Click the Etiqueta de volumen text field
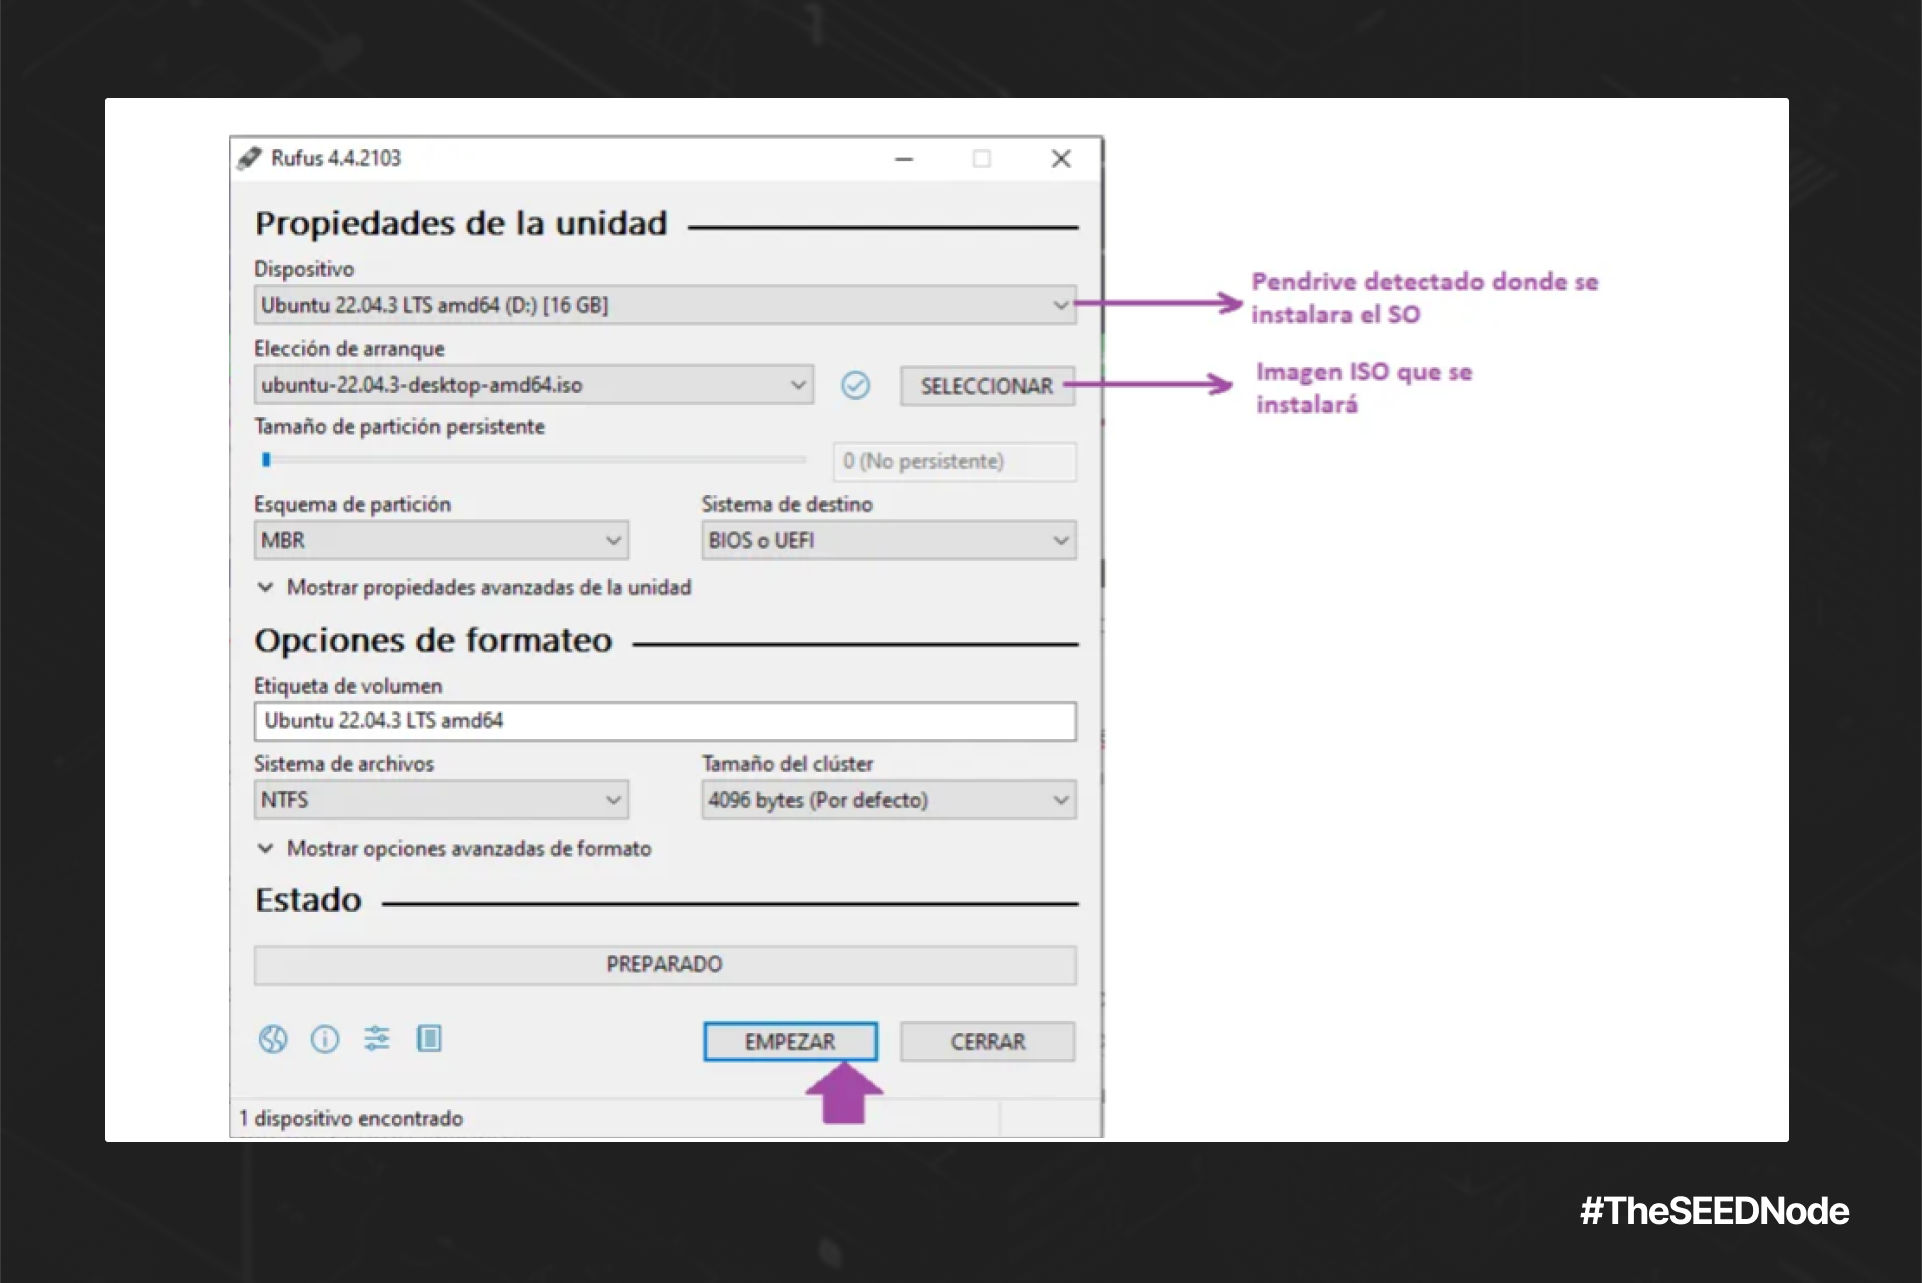1922x1283 pixels. click(x=665, y=721)
